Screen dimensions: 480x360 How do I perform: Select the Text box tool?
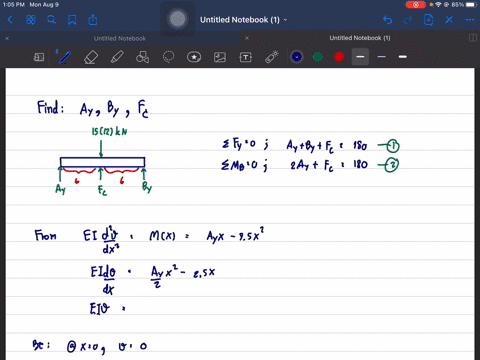pyautogui.click(x=246, y=57)
